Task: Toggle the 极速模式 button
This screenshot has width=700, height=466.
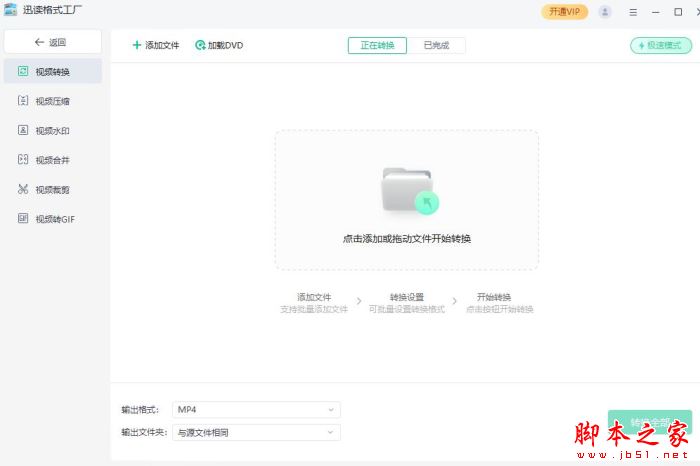Action: (661, 45)
